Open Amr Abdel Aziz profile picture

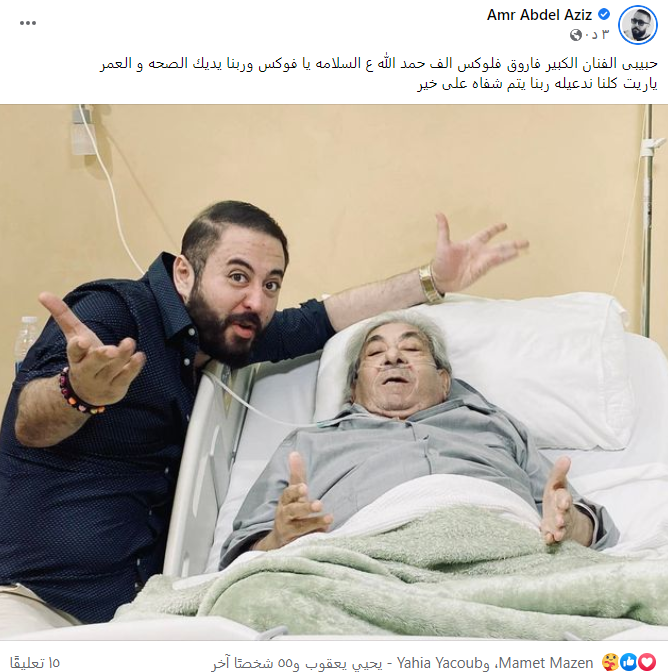click(x=638, y=25)
